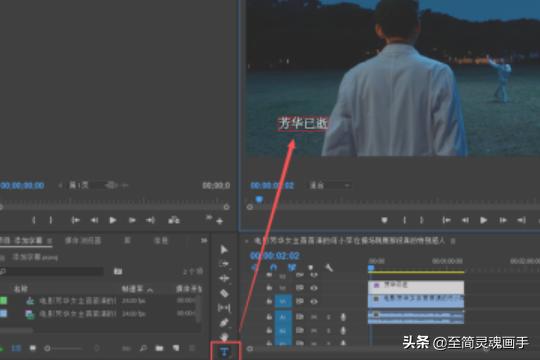Open Project panel menu icon
Image resolution: width=540 pixels, height=360 pixels.
[50, 240]
